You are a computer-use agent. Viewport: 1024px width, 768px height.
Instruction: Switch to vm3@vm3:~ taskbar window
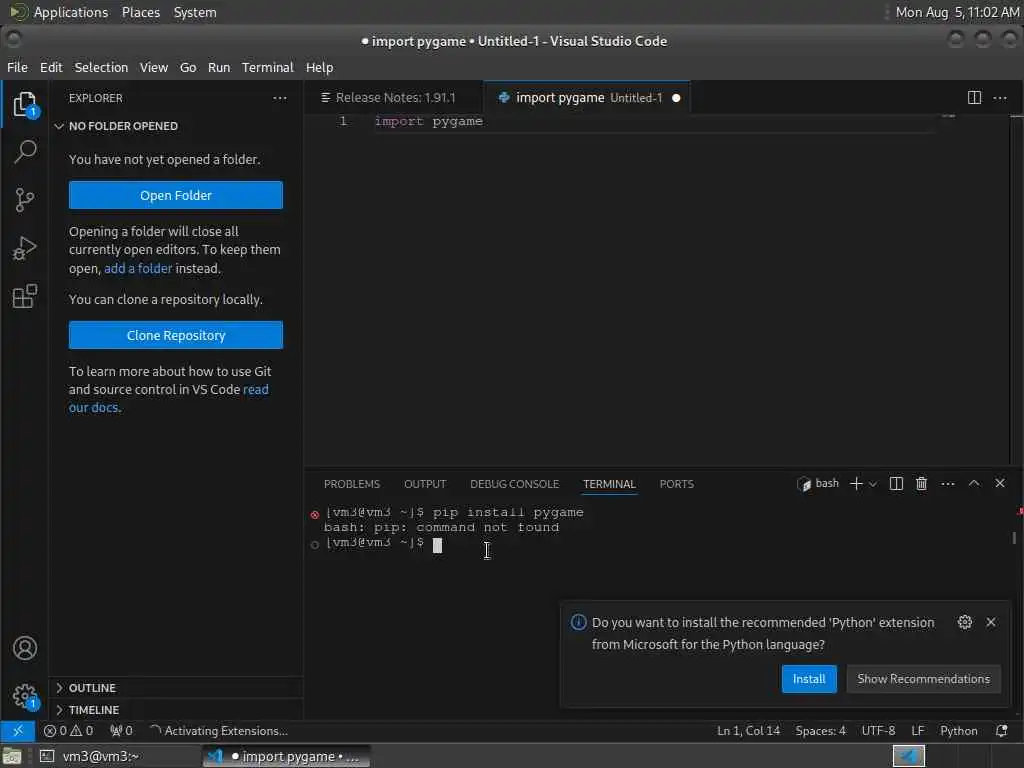pos(118,756)
